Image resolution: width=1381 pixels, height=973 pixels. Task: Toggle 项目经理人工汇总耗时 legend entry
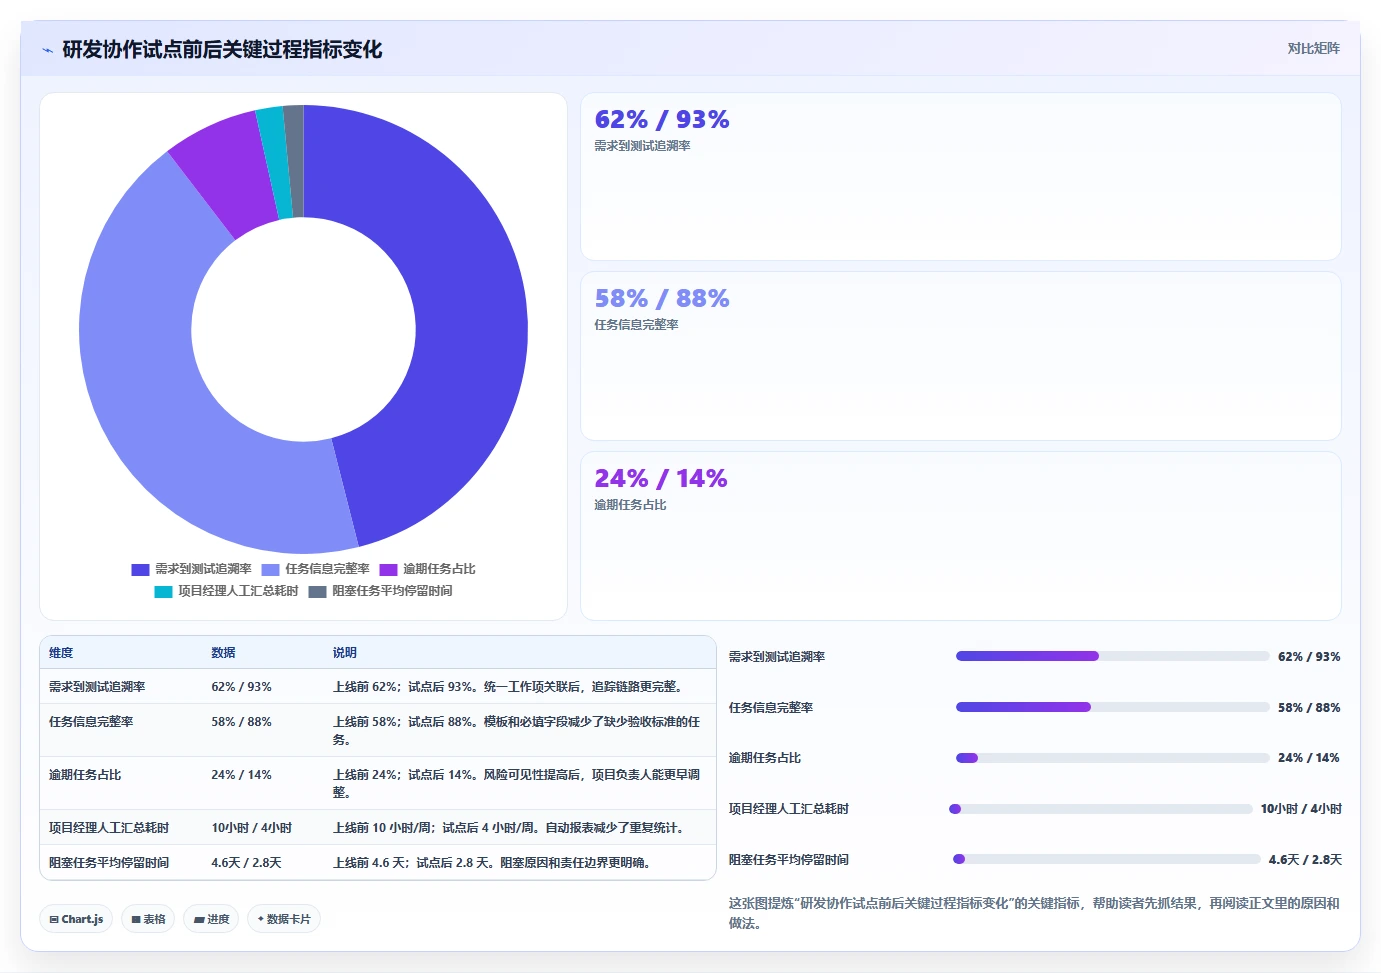coord(226,591)
